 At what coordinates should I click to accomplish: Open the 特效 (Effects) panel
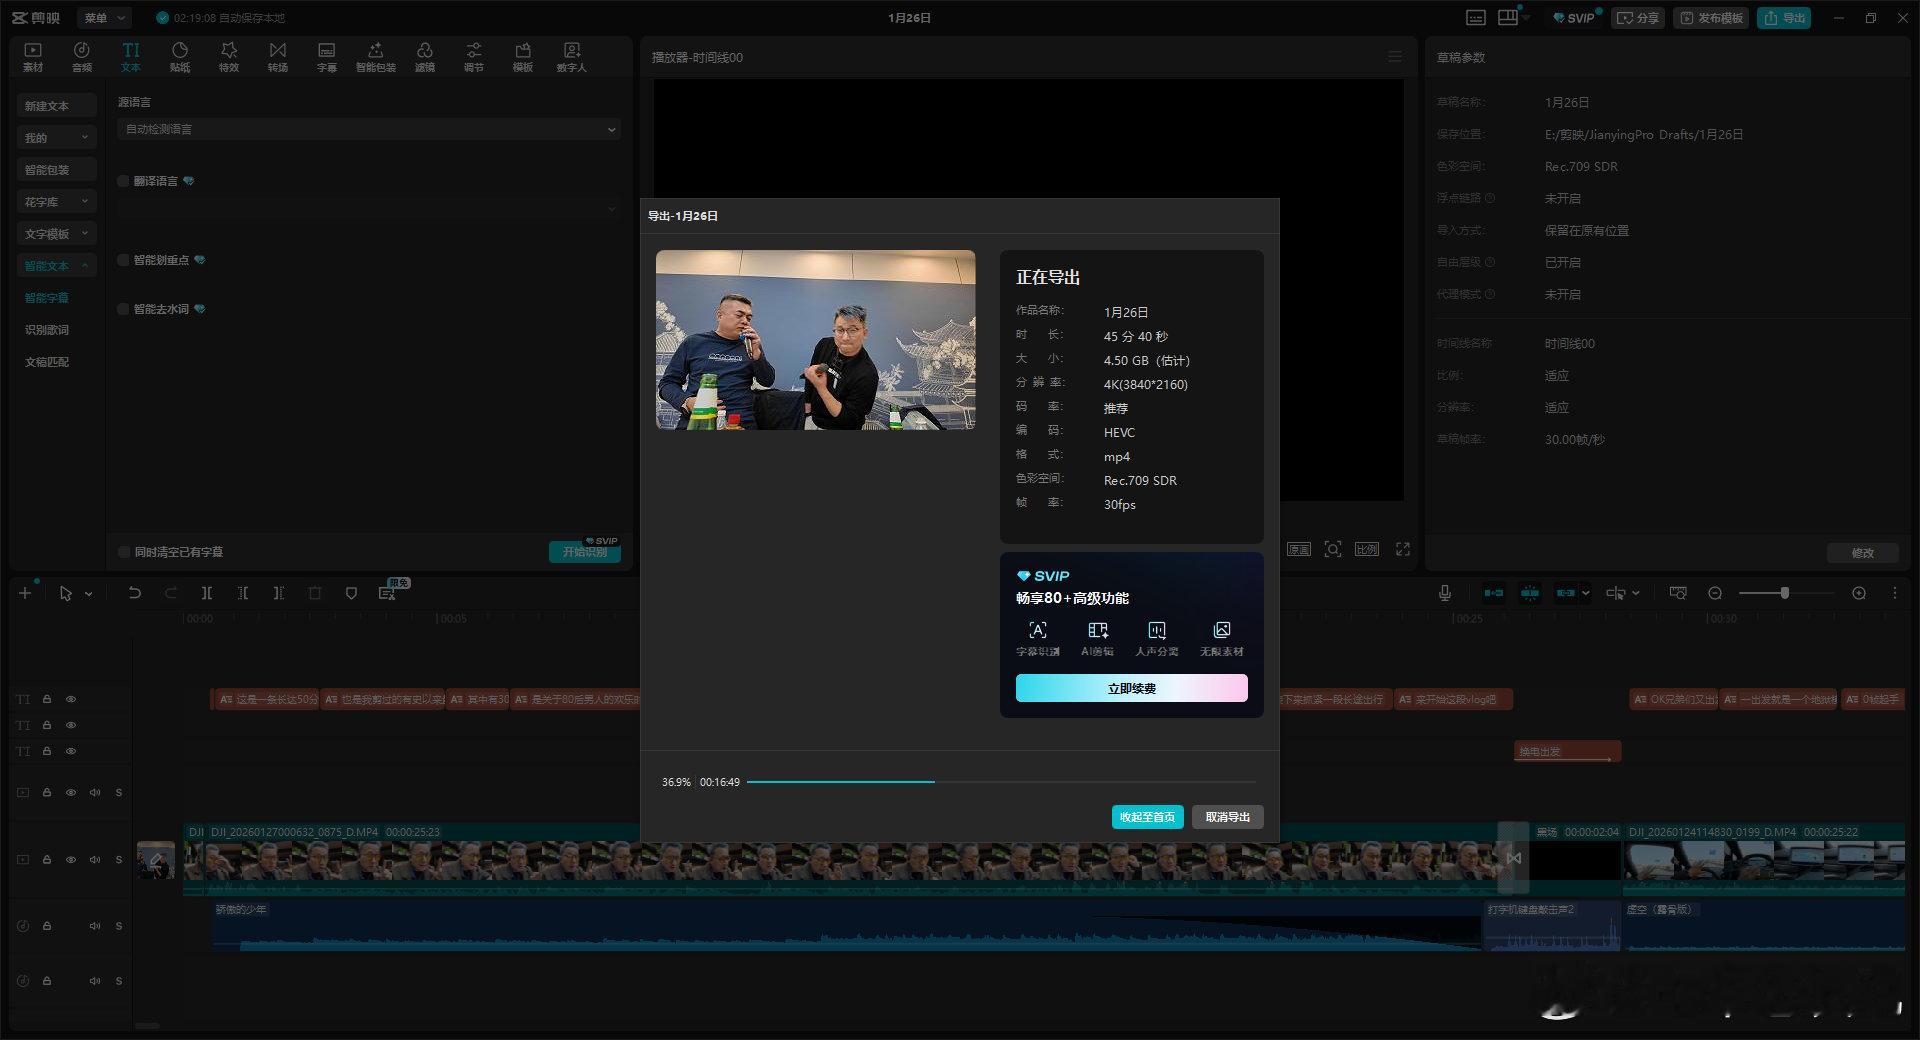click(x=229, y=56)
